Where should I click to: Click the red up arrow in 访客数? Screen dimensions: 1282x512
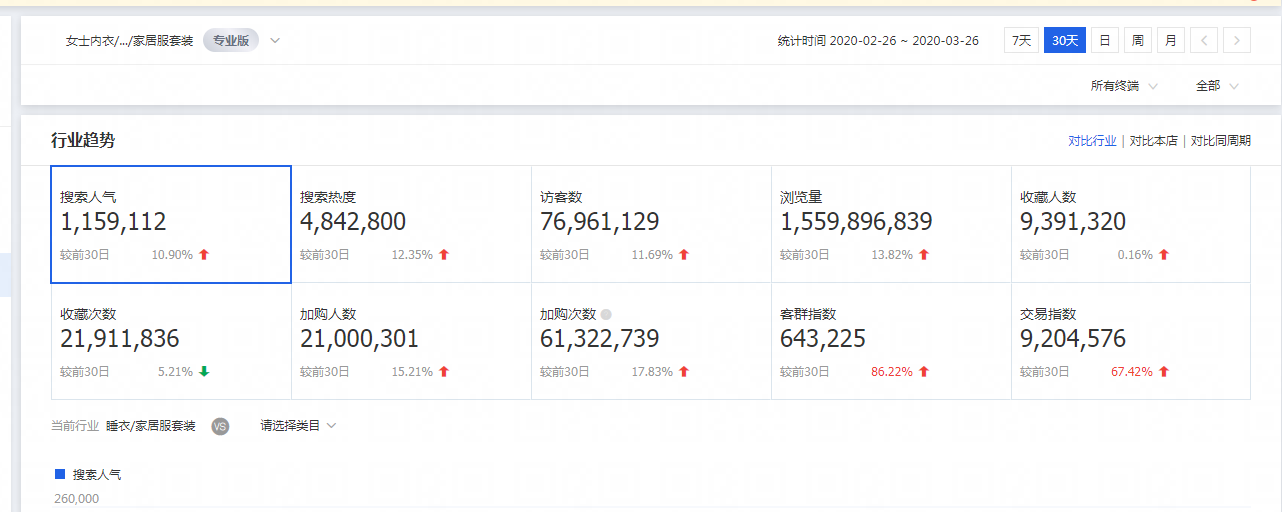(684, 255)
